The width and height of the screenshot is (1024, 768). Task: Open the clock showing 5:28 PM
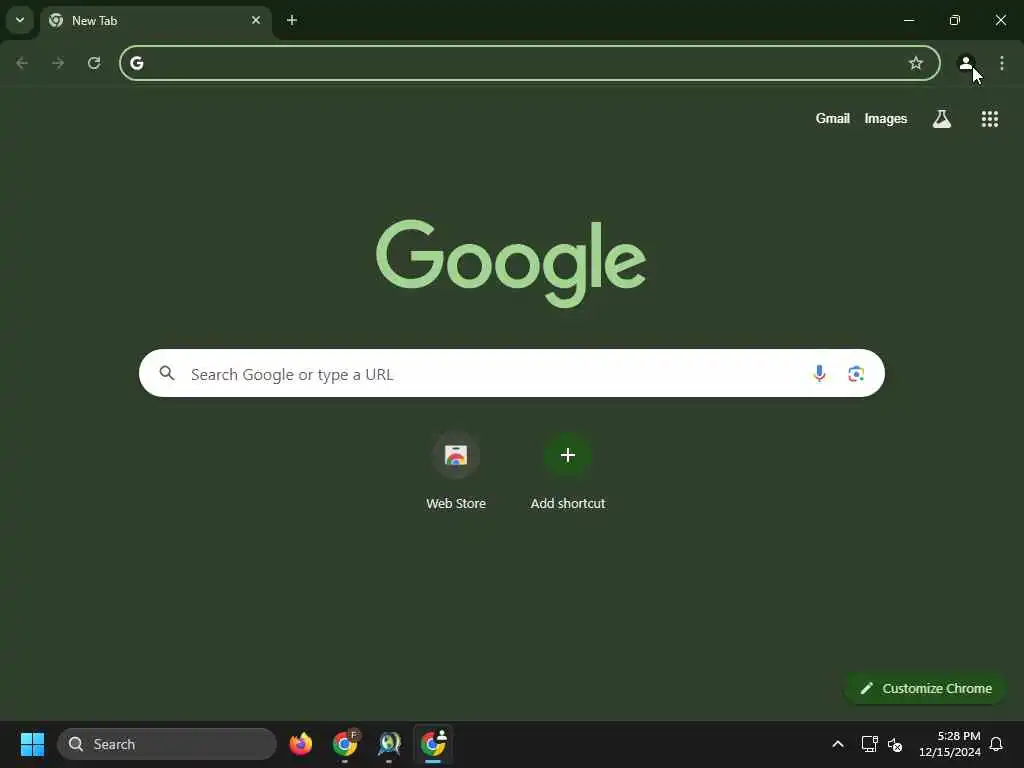[x=950, y=744]
